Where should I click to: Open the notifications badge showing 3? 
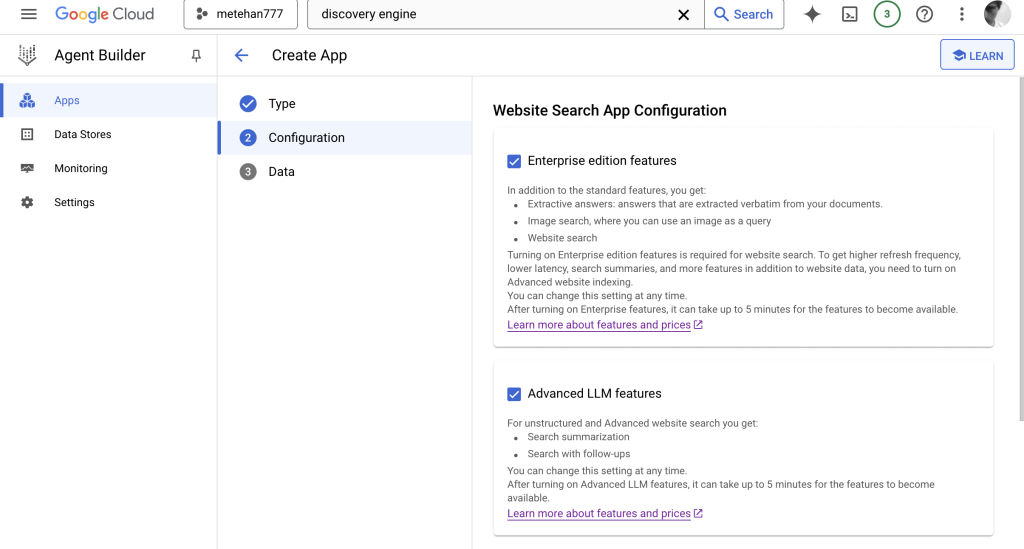pyautogui.click(x=886, y=15)
